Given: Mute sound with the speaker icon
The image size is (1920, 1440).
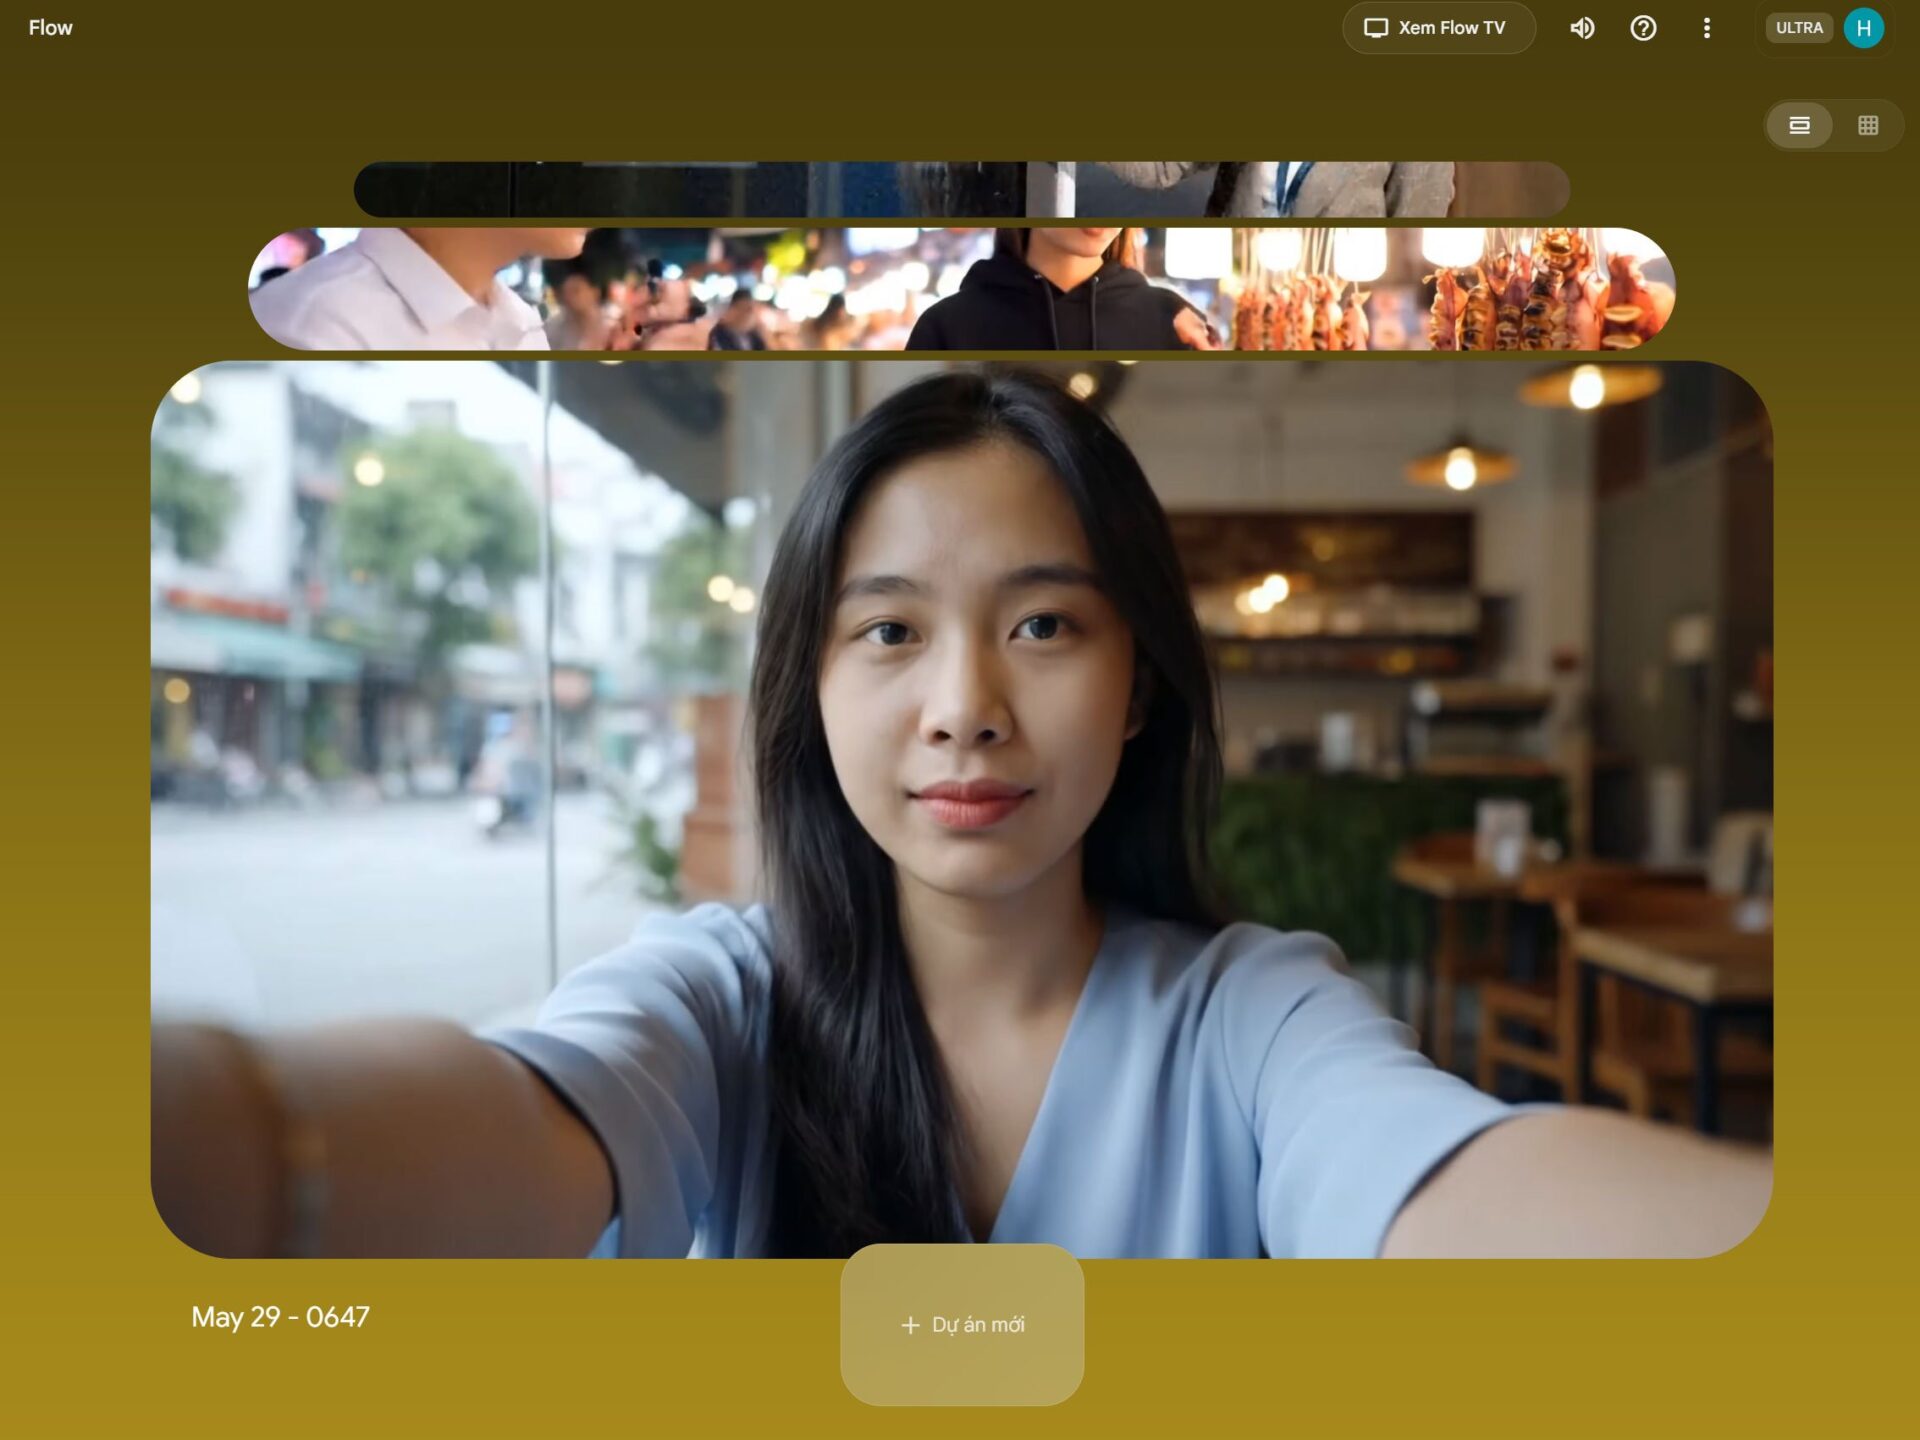Looking at the screenshot, I should click(x=1582, y=28).
